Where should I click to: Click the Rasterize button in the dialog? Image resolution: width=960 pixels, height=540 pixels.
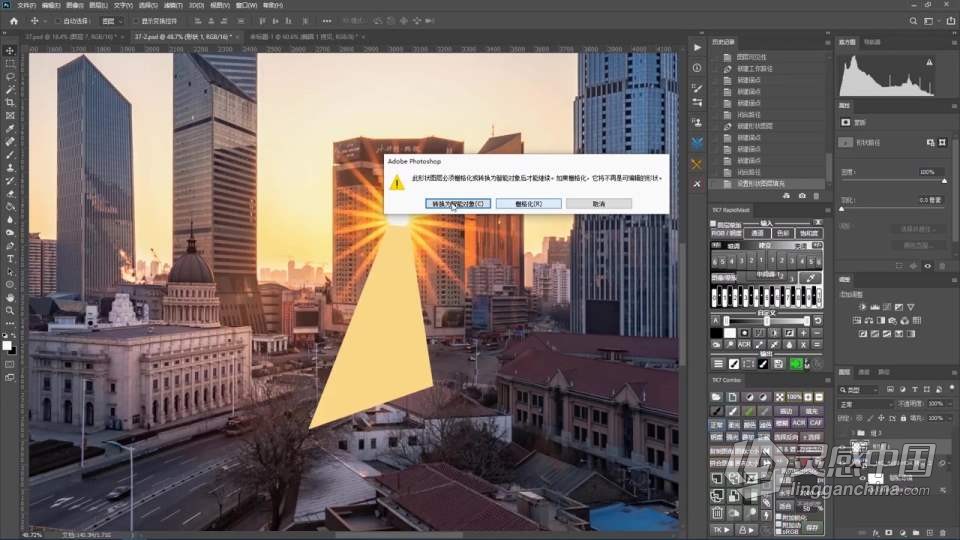click(528, 204)
